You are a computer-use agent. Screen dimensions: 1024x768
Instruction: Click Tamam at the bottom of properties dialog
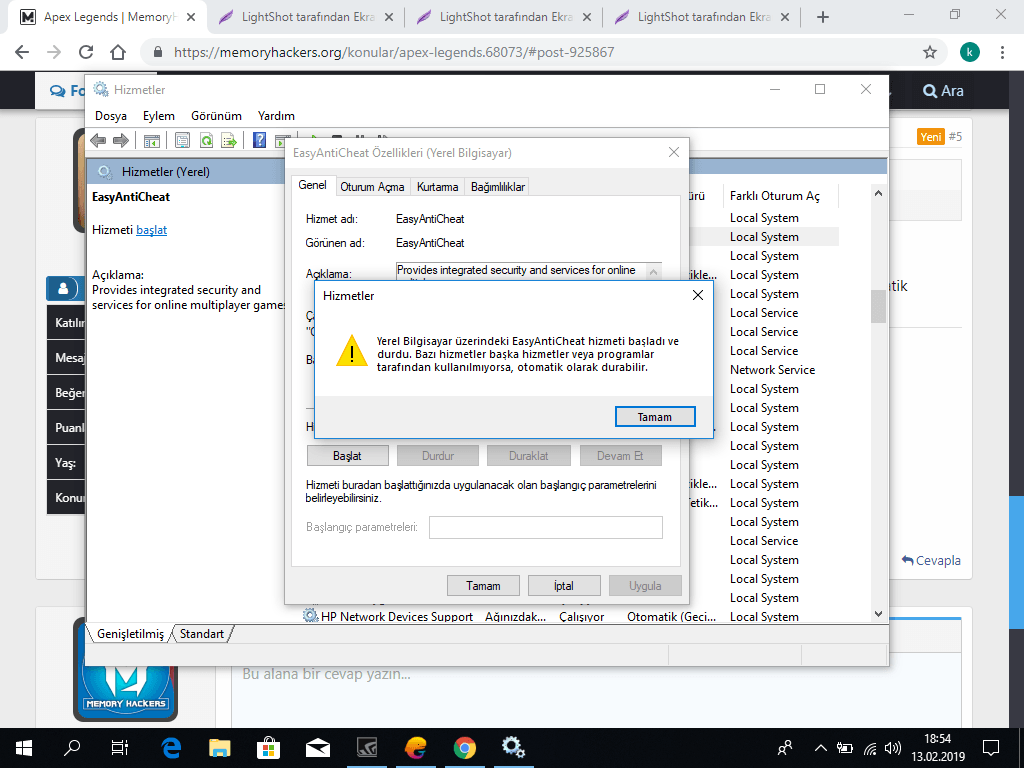(x=483, y=586)
